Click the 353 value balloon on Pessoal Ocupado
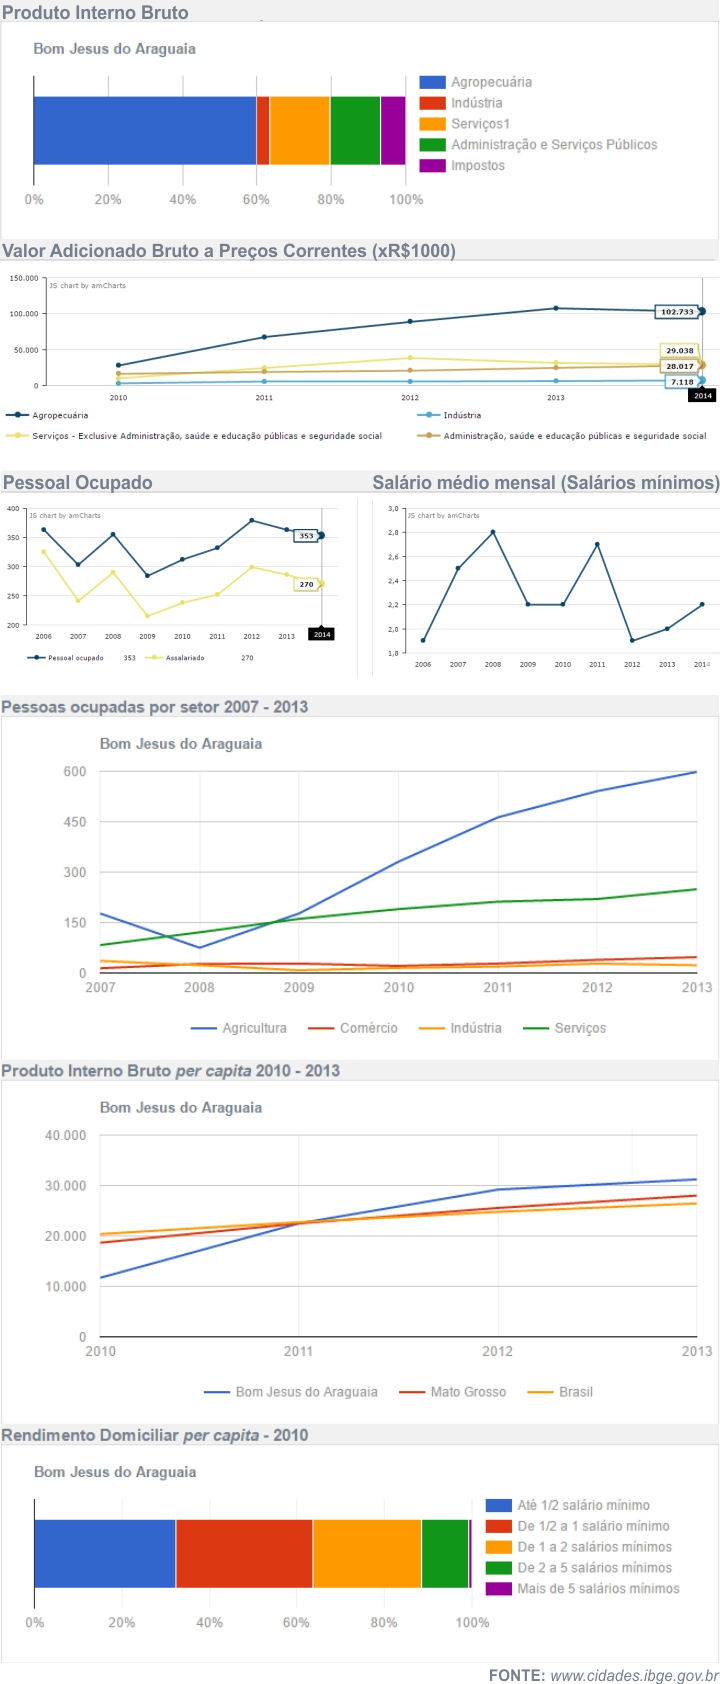 (306, 536)
